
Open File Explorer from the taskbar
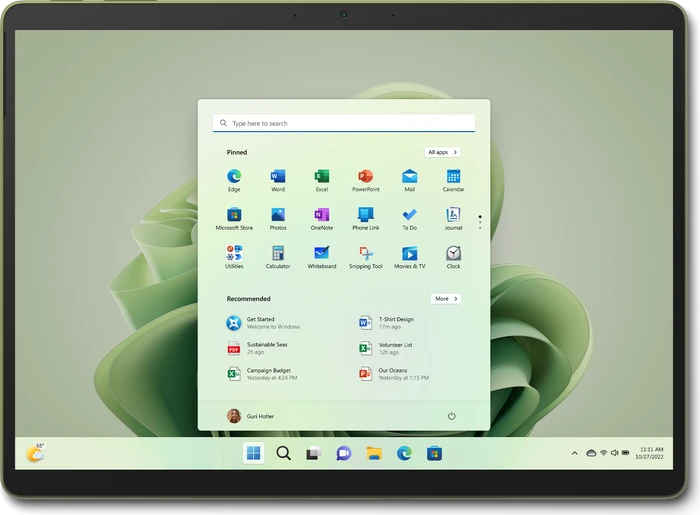[x=374, y=453]
